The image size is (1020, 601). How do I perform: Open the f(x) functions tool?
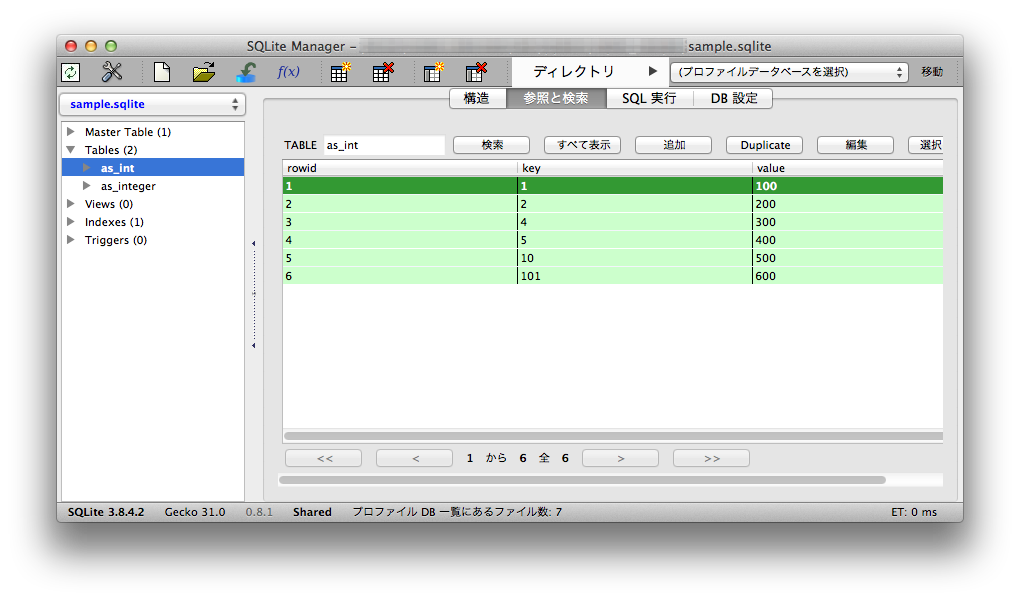(288, 71)
